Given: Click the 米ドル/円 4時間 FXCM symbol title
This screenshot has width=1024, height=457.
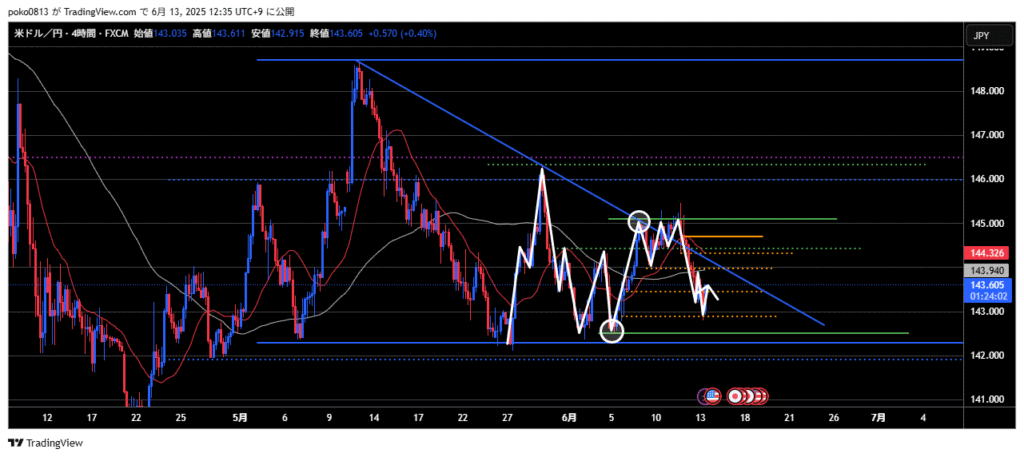Looking at the screenshot, I should [58, 35].
